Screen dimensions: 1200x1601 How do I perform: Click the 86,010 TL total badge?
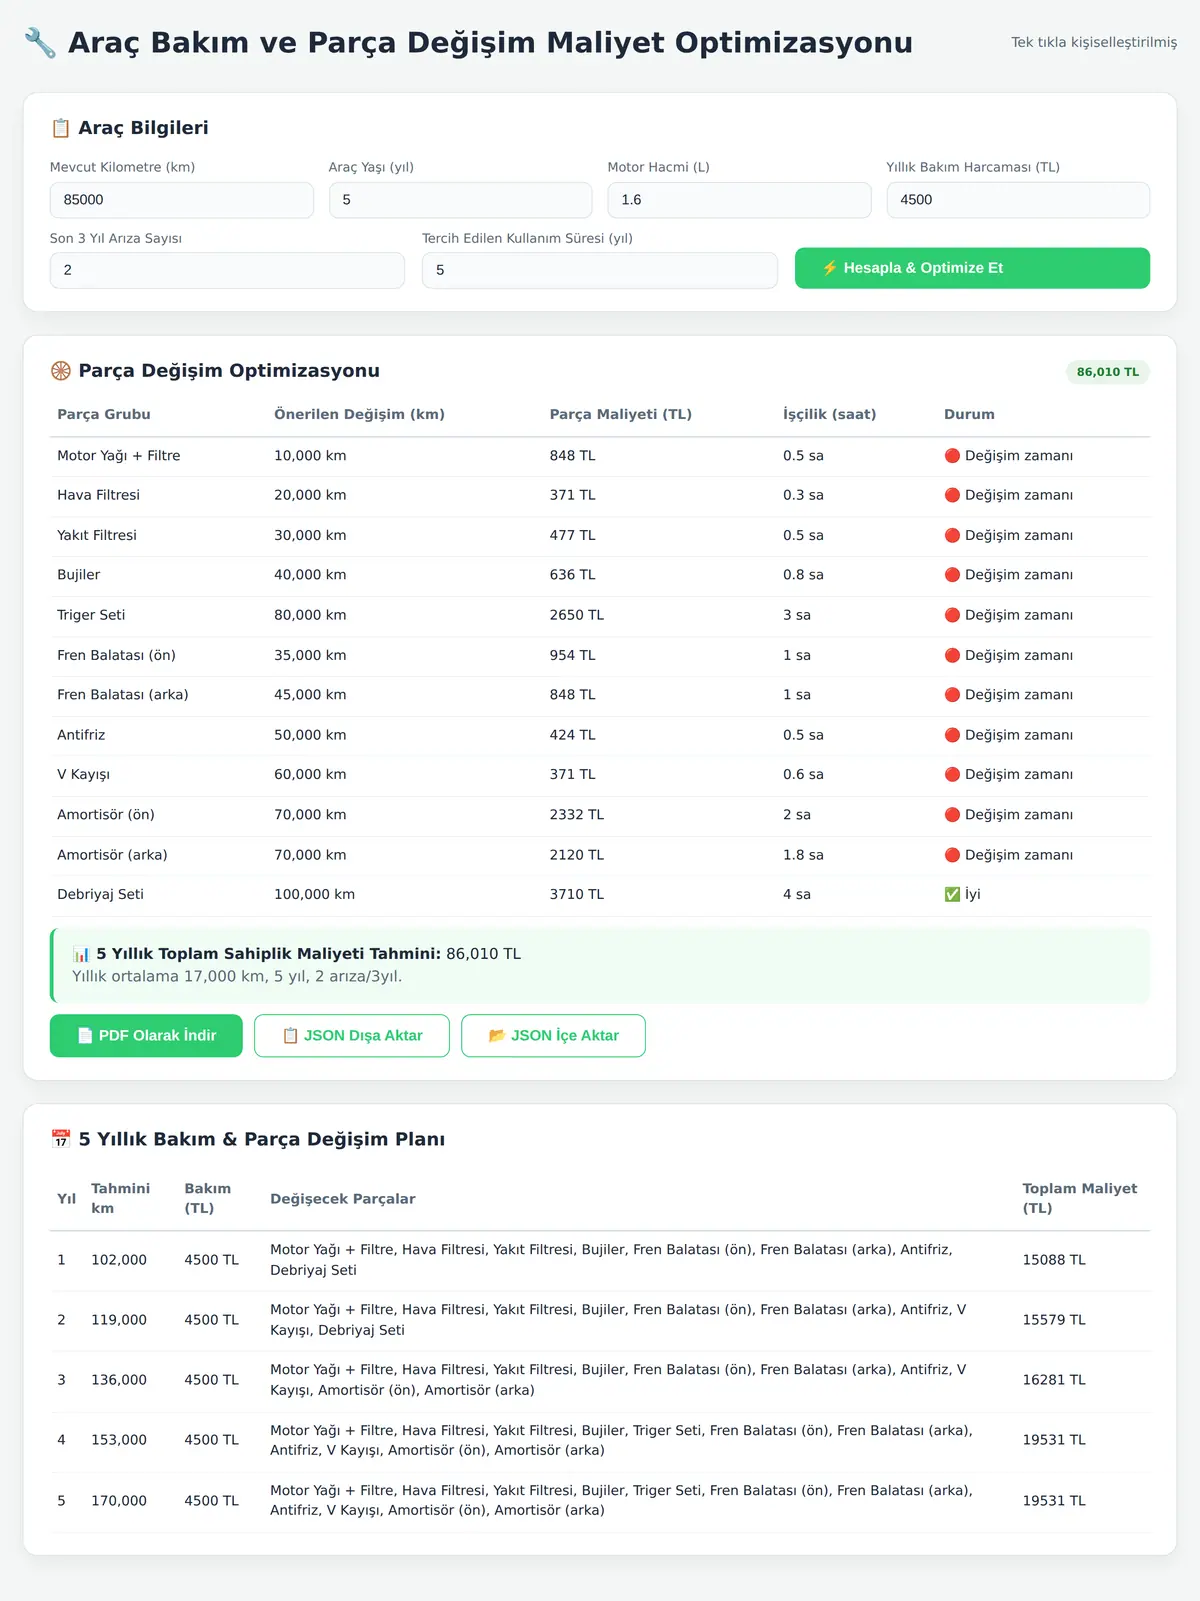(x=1108, y=372)
